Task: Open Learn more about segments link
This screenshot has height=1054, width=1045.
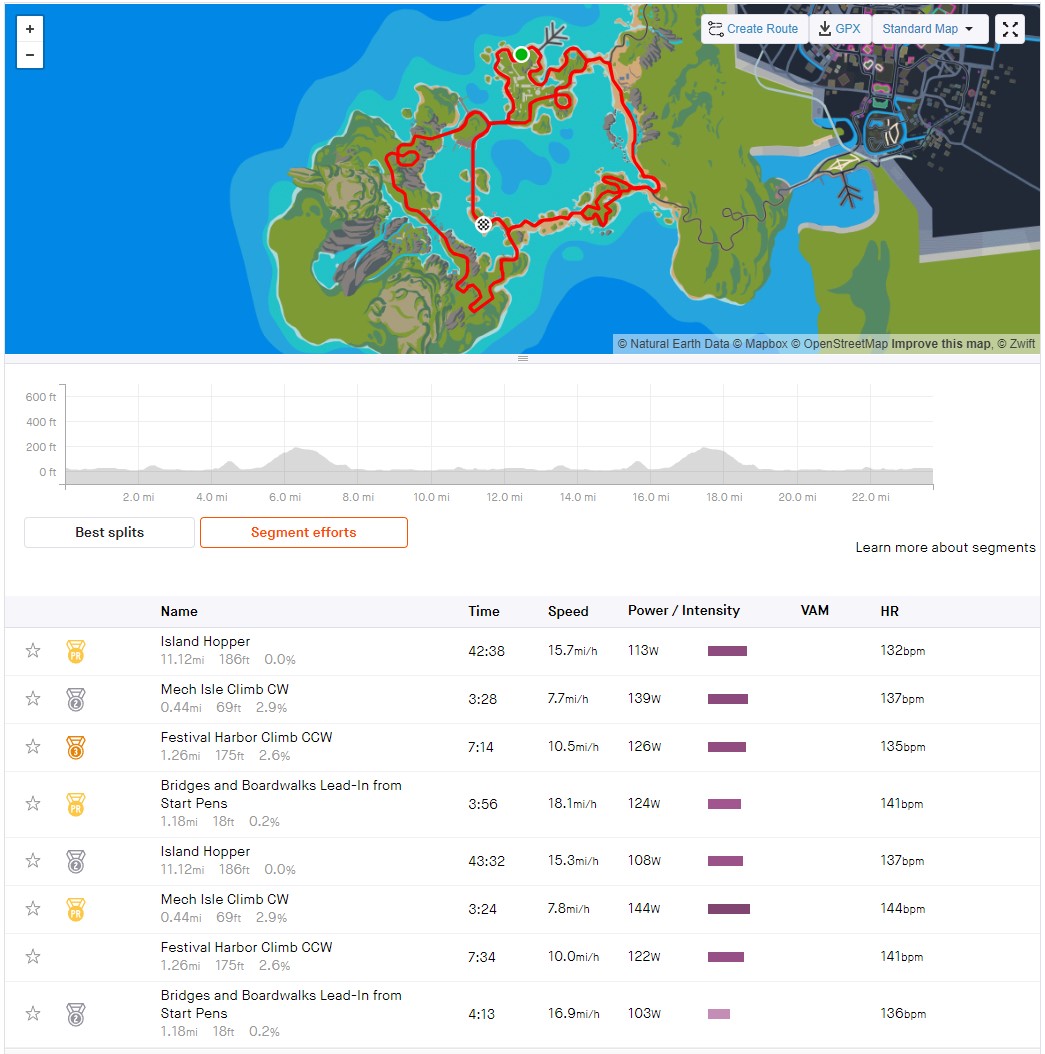Action: pyautogui.click(x=946, y=547)
